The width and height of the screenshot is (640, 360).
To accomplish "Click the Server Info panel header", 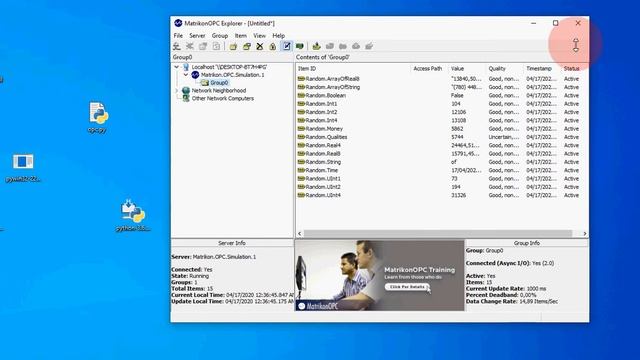I will [232, 243].
